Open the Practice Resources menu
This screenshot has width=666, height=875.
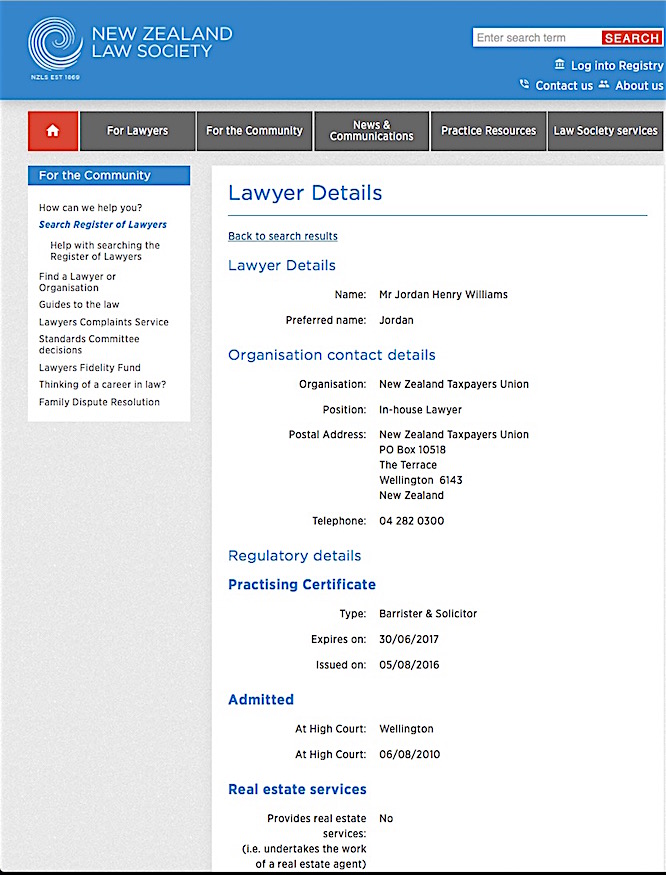tap(488, 131)
